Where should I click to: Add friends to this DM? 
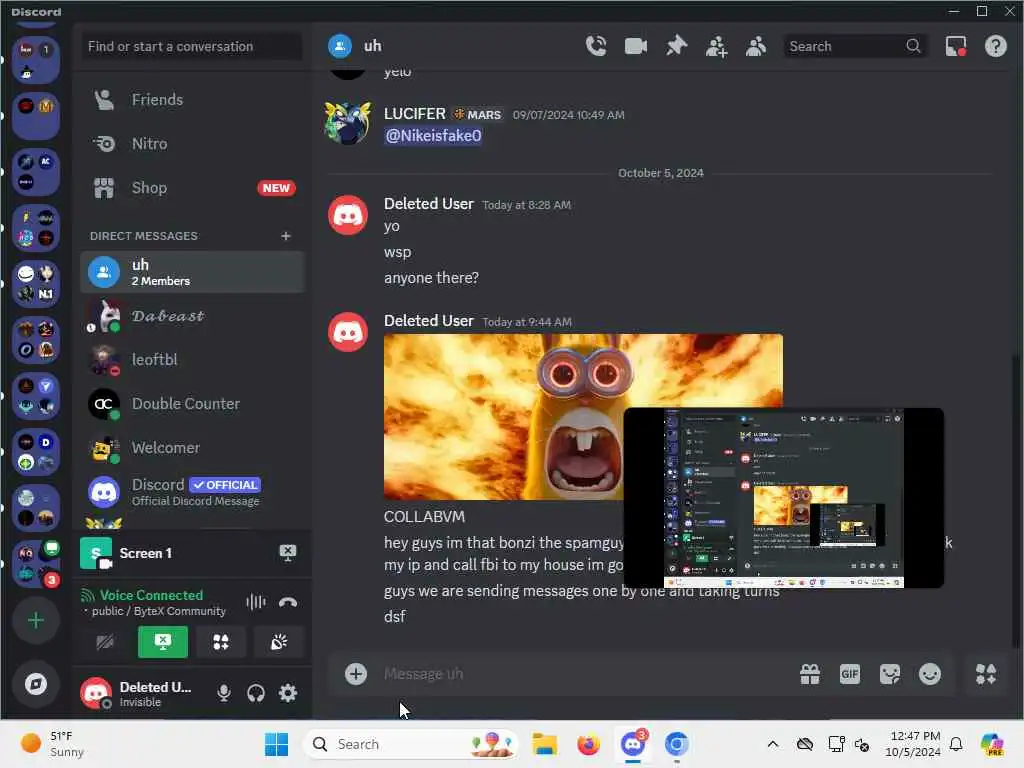click(716, 46)
